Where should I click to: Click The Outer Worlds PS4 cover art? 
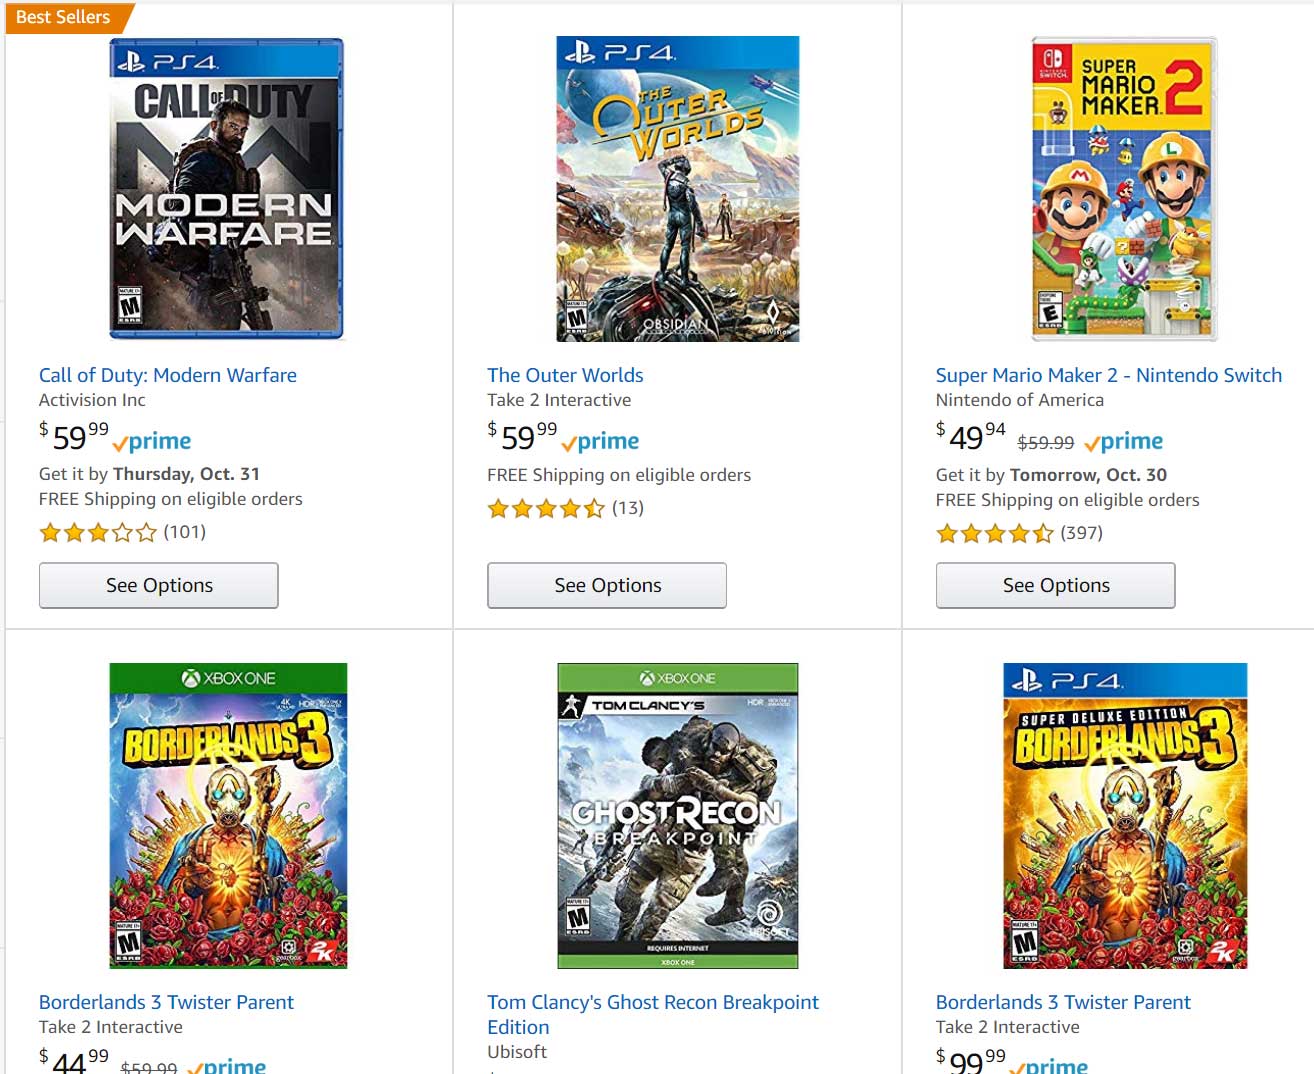click(677, 189)
